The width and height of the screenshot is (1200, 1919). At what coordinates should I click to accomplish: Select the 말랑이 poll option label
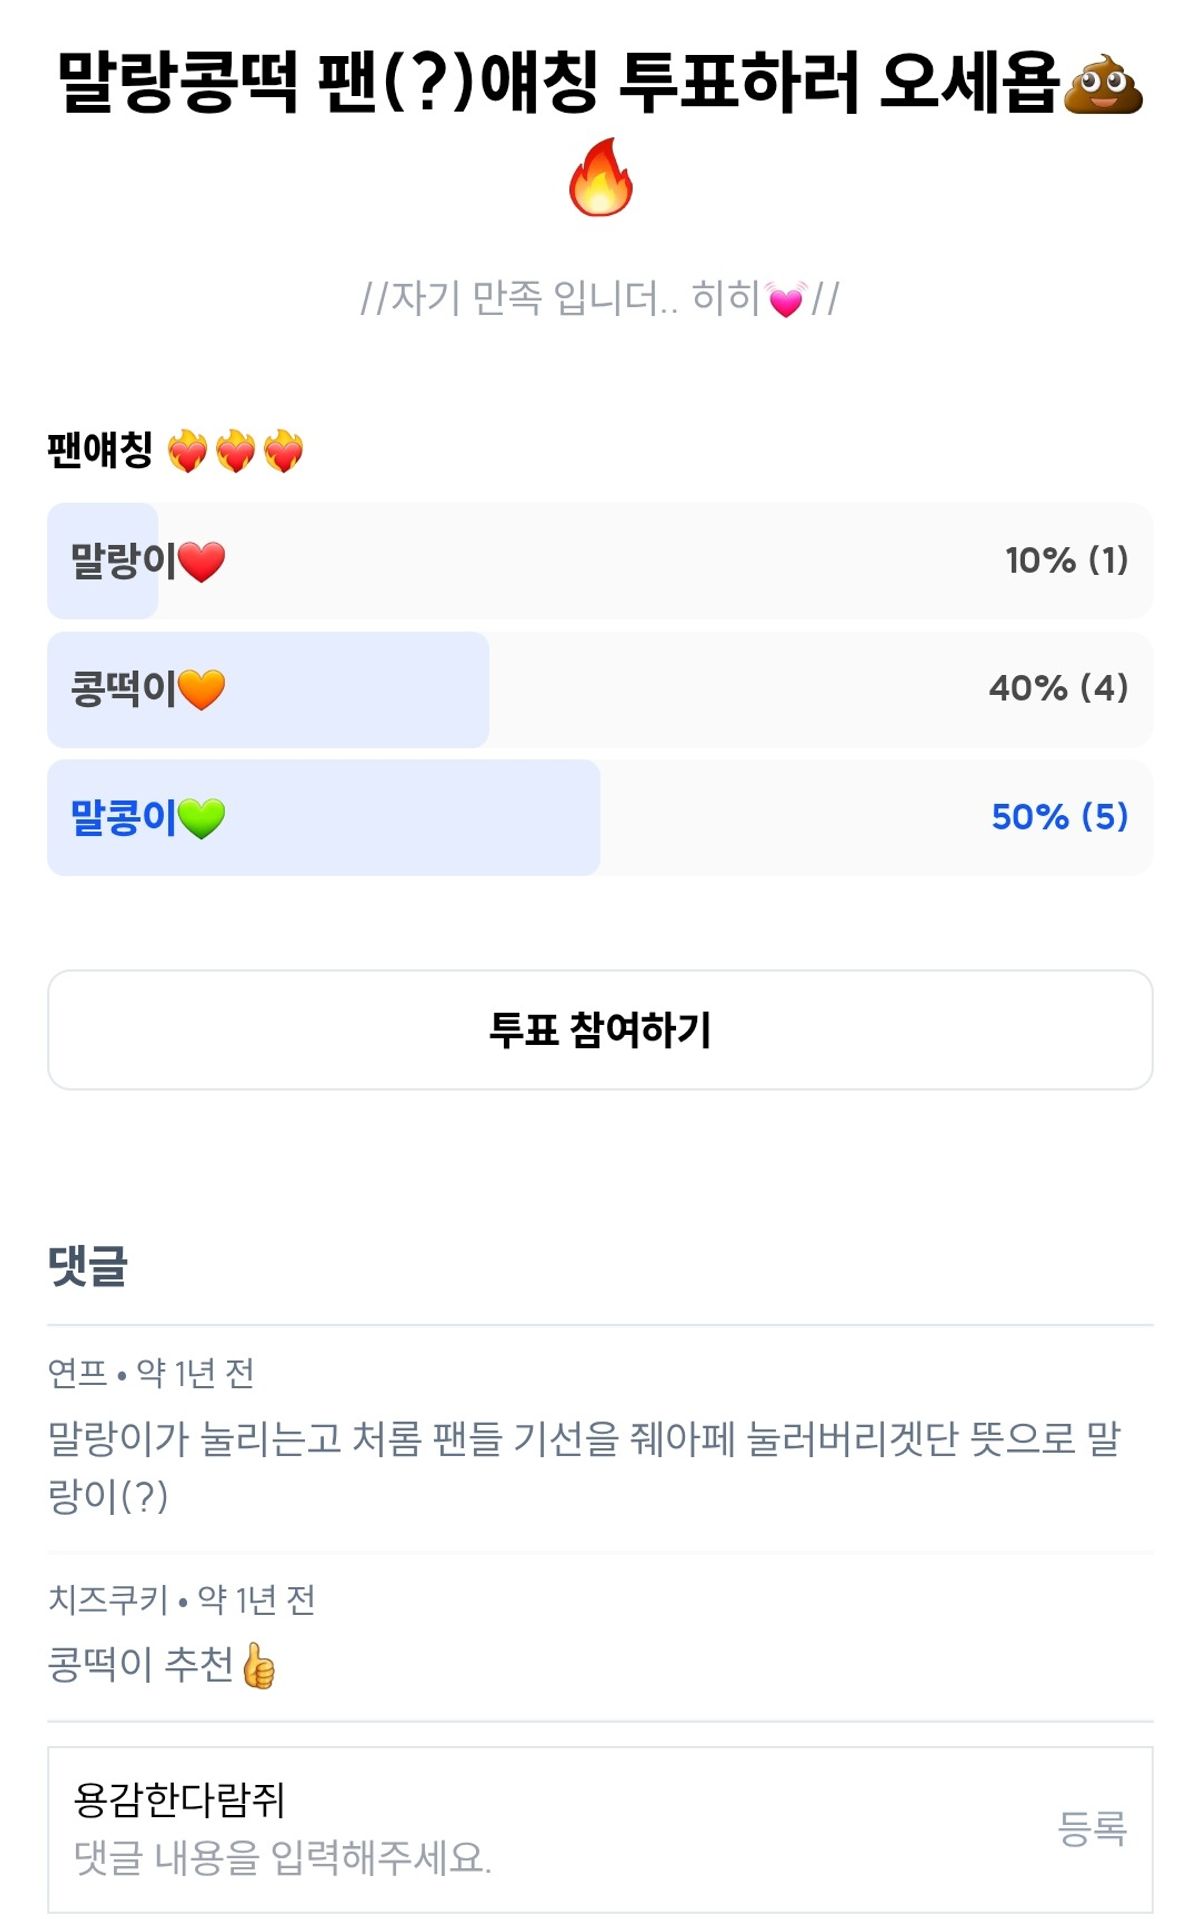point(122,561)
